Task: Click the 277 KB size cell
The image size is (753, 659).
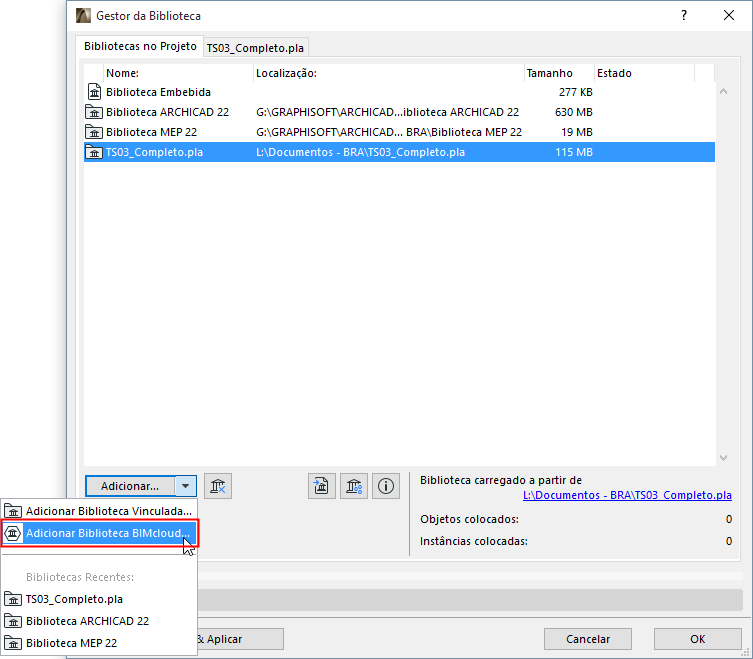Action: (x=575, y=92)
